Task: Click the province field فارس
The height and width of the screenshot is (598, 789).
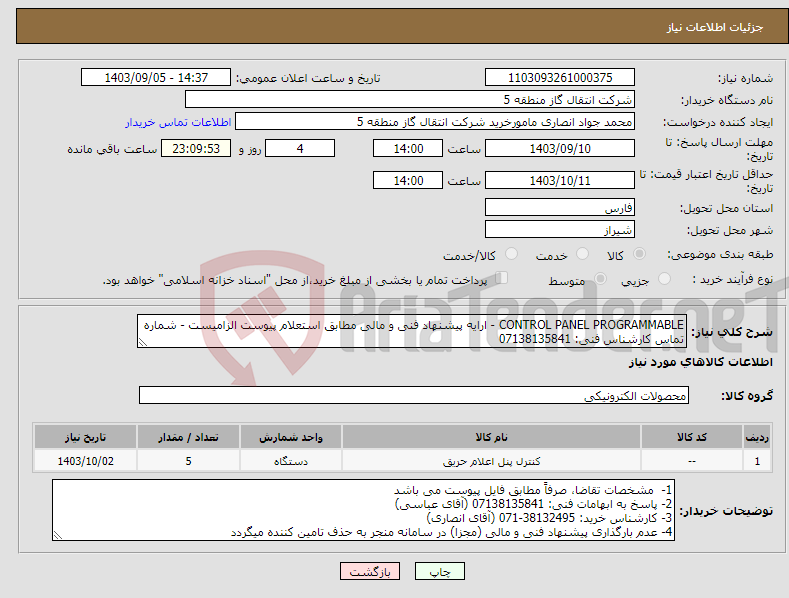Action: 560,207
